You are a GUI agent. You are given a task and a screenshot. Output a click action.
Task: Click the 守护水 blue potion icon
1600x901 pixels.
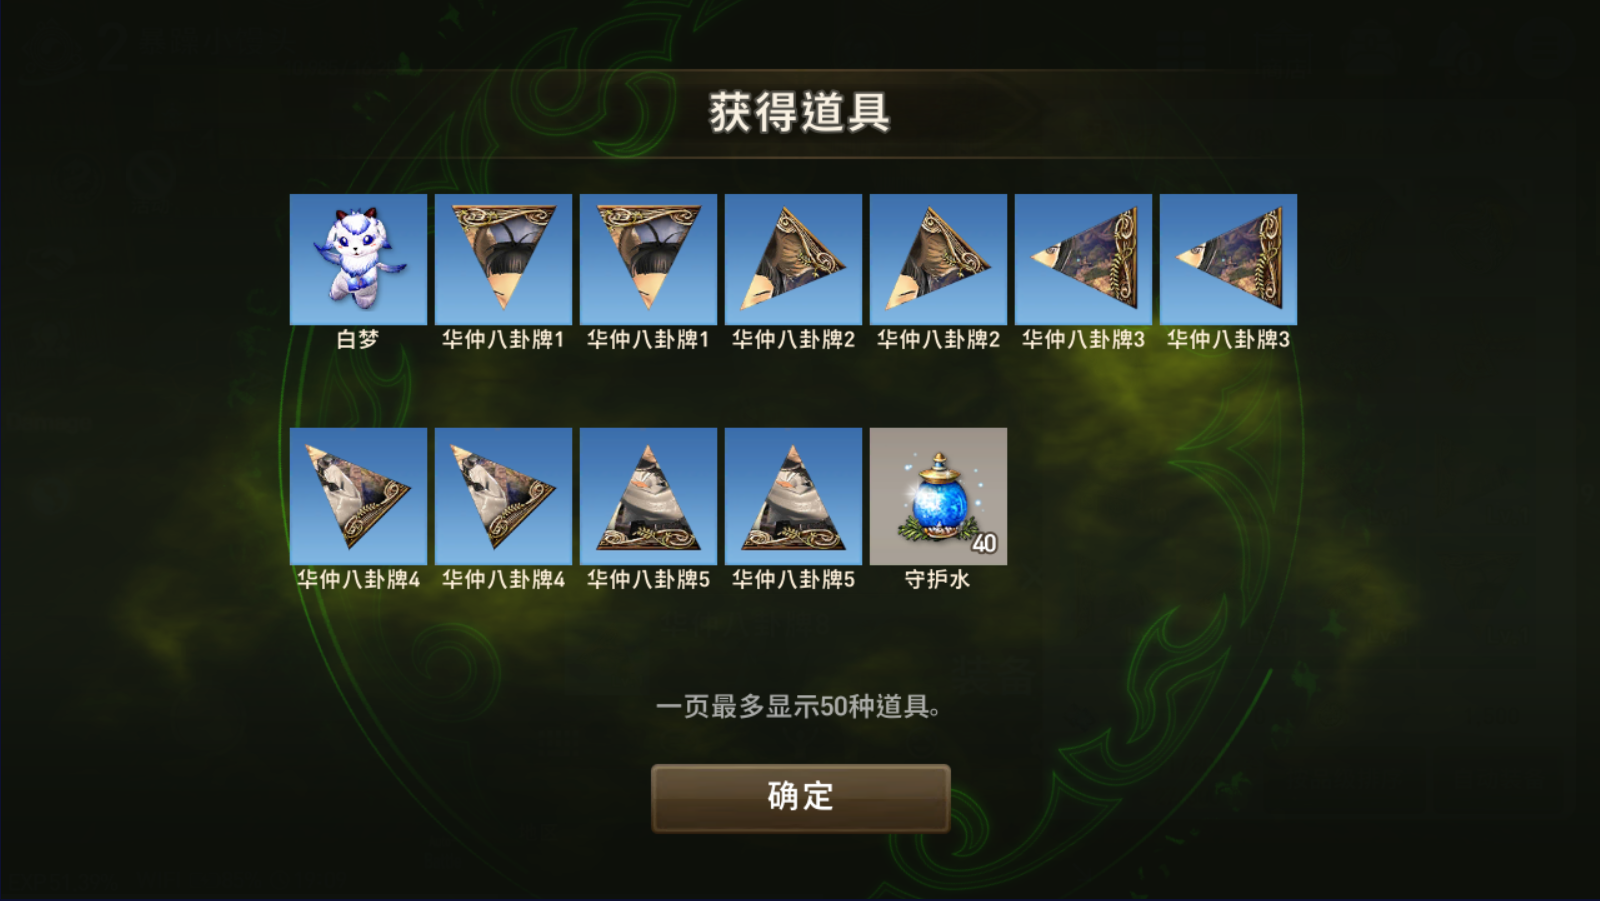click(x=938, y=496)
